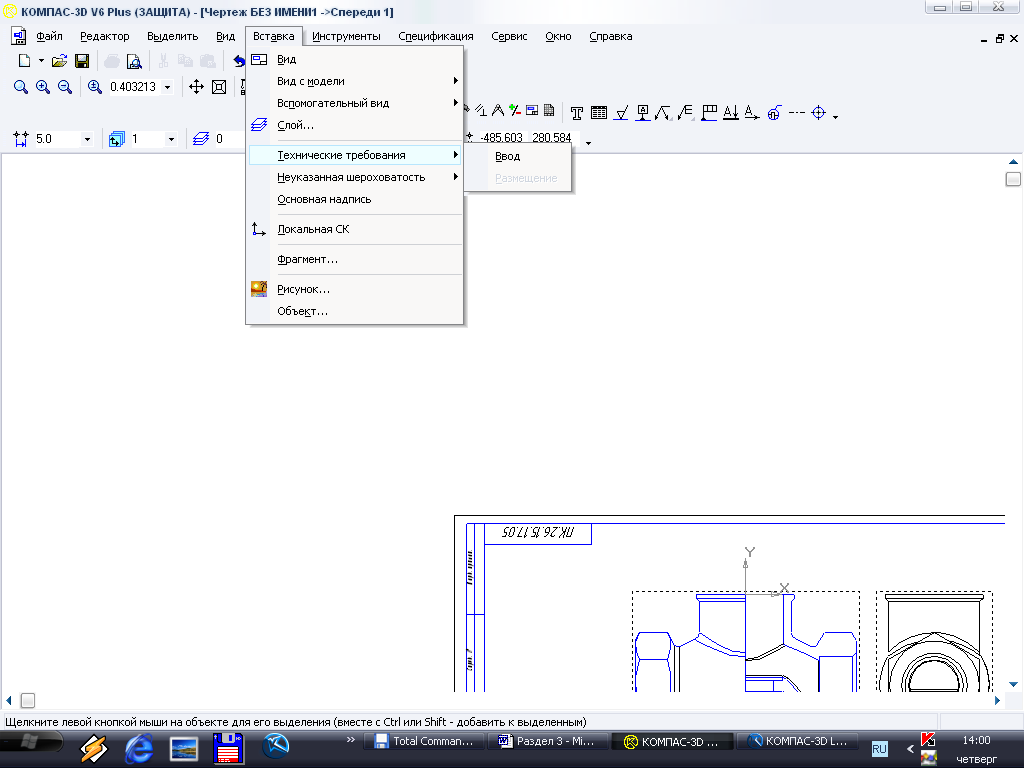Click the X coordinate field -485.603

tap(502, 138)
